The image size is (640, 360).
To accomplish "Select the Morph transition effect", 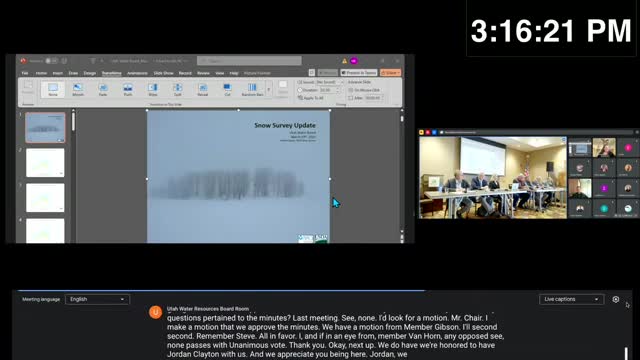I will [78, 89].
